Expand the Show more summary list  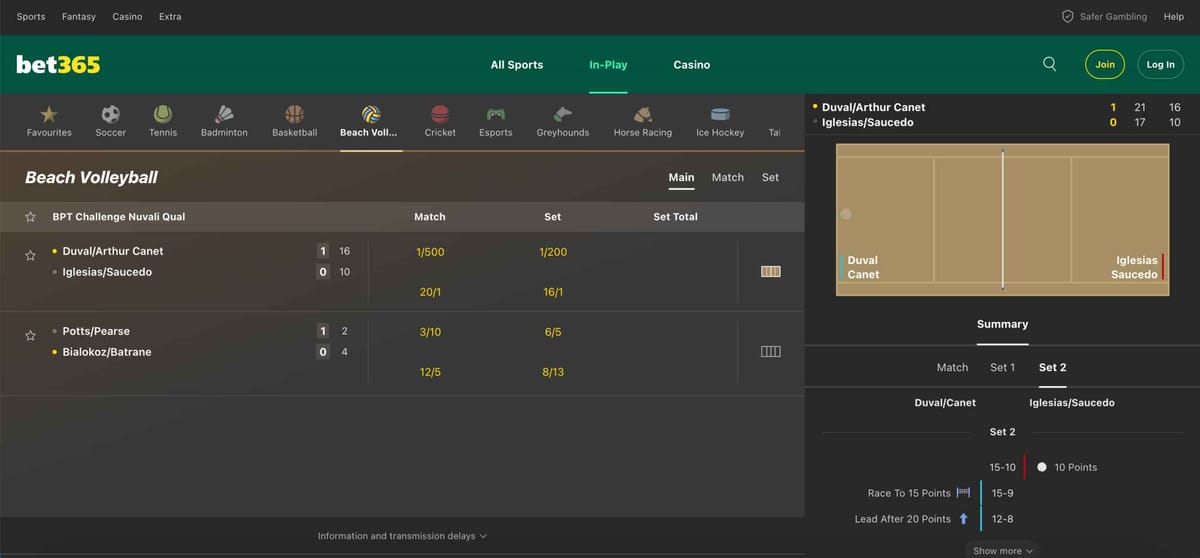(x=1002, y=550)
